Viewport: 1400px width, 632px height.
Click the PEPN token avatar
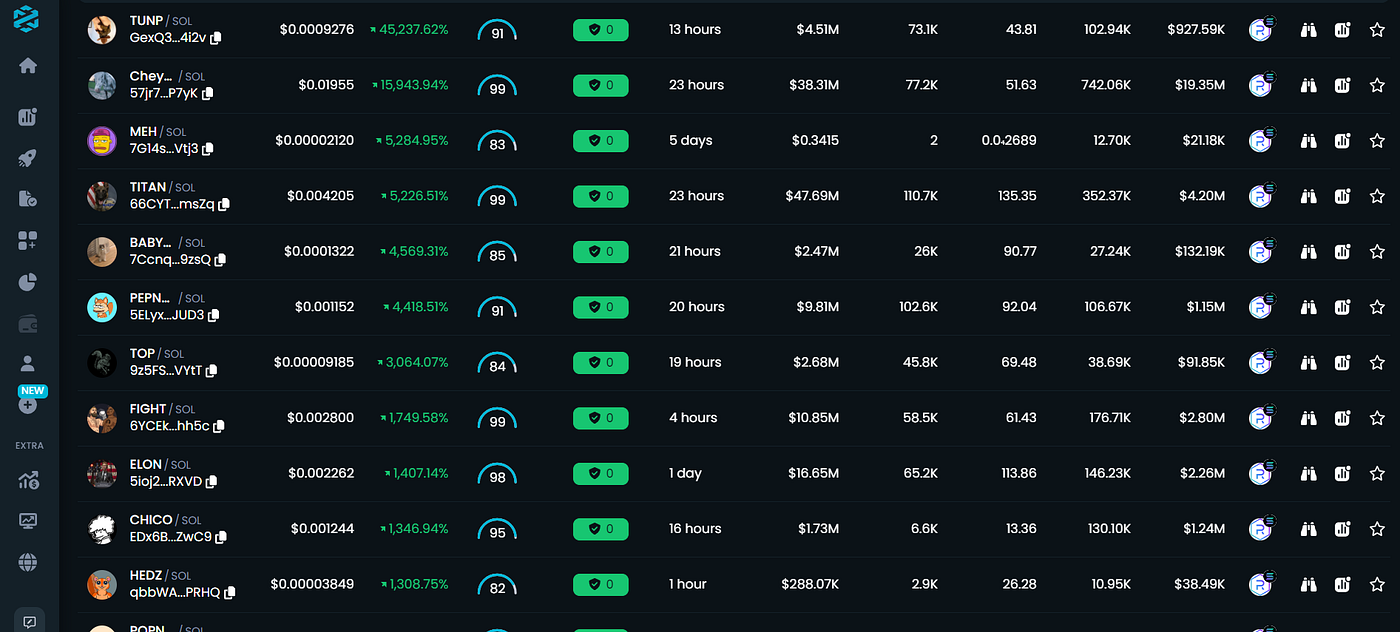coord(102,307)
